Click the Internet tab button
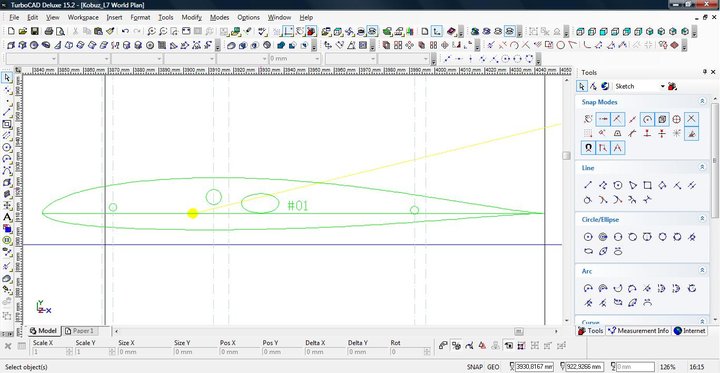720x373 pixels. (690, 331)
